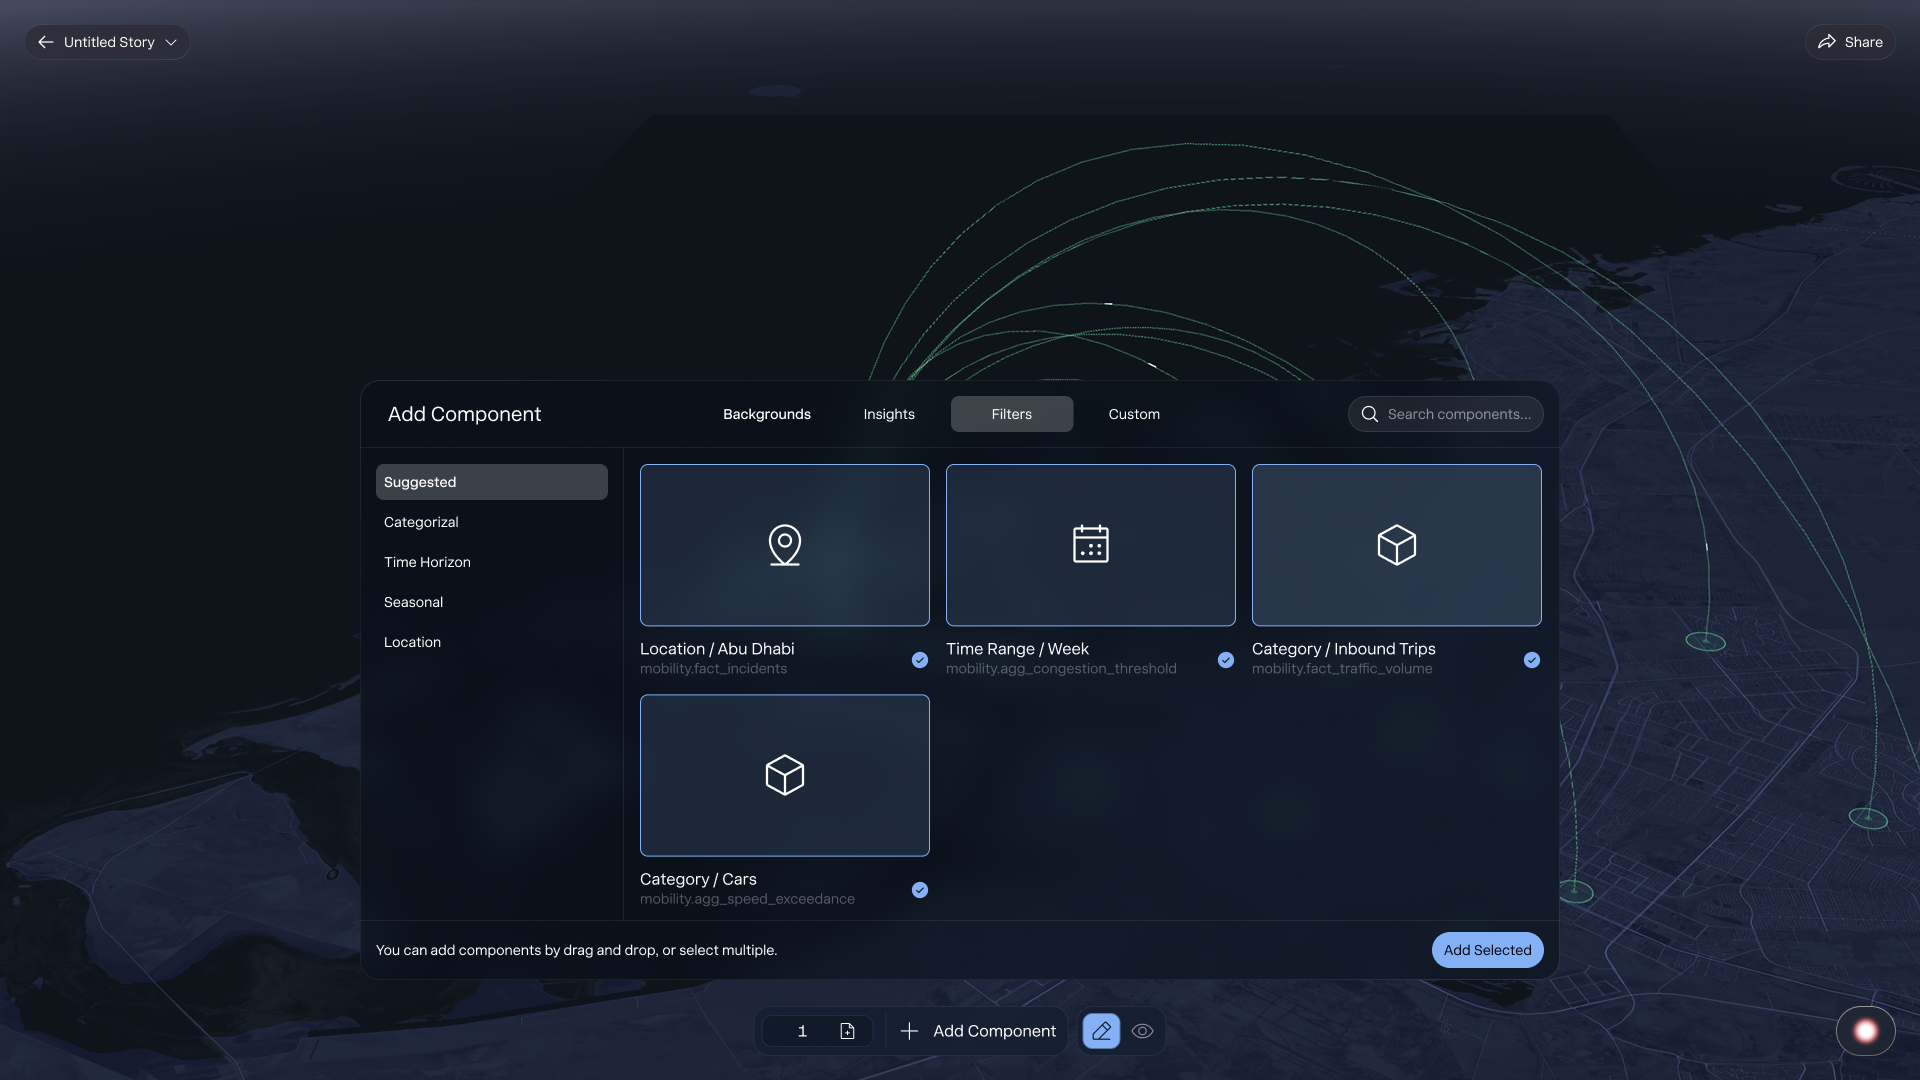Screen dimensions: 1920x1080
Task: Click the cube icon on Category / Cars card
Action: pyautogui.click(x=784, y=775)
